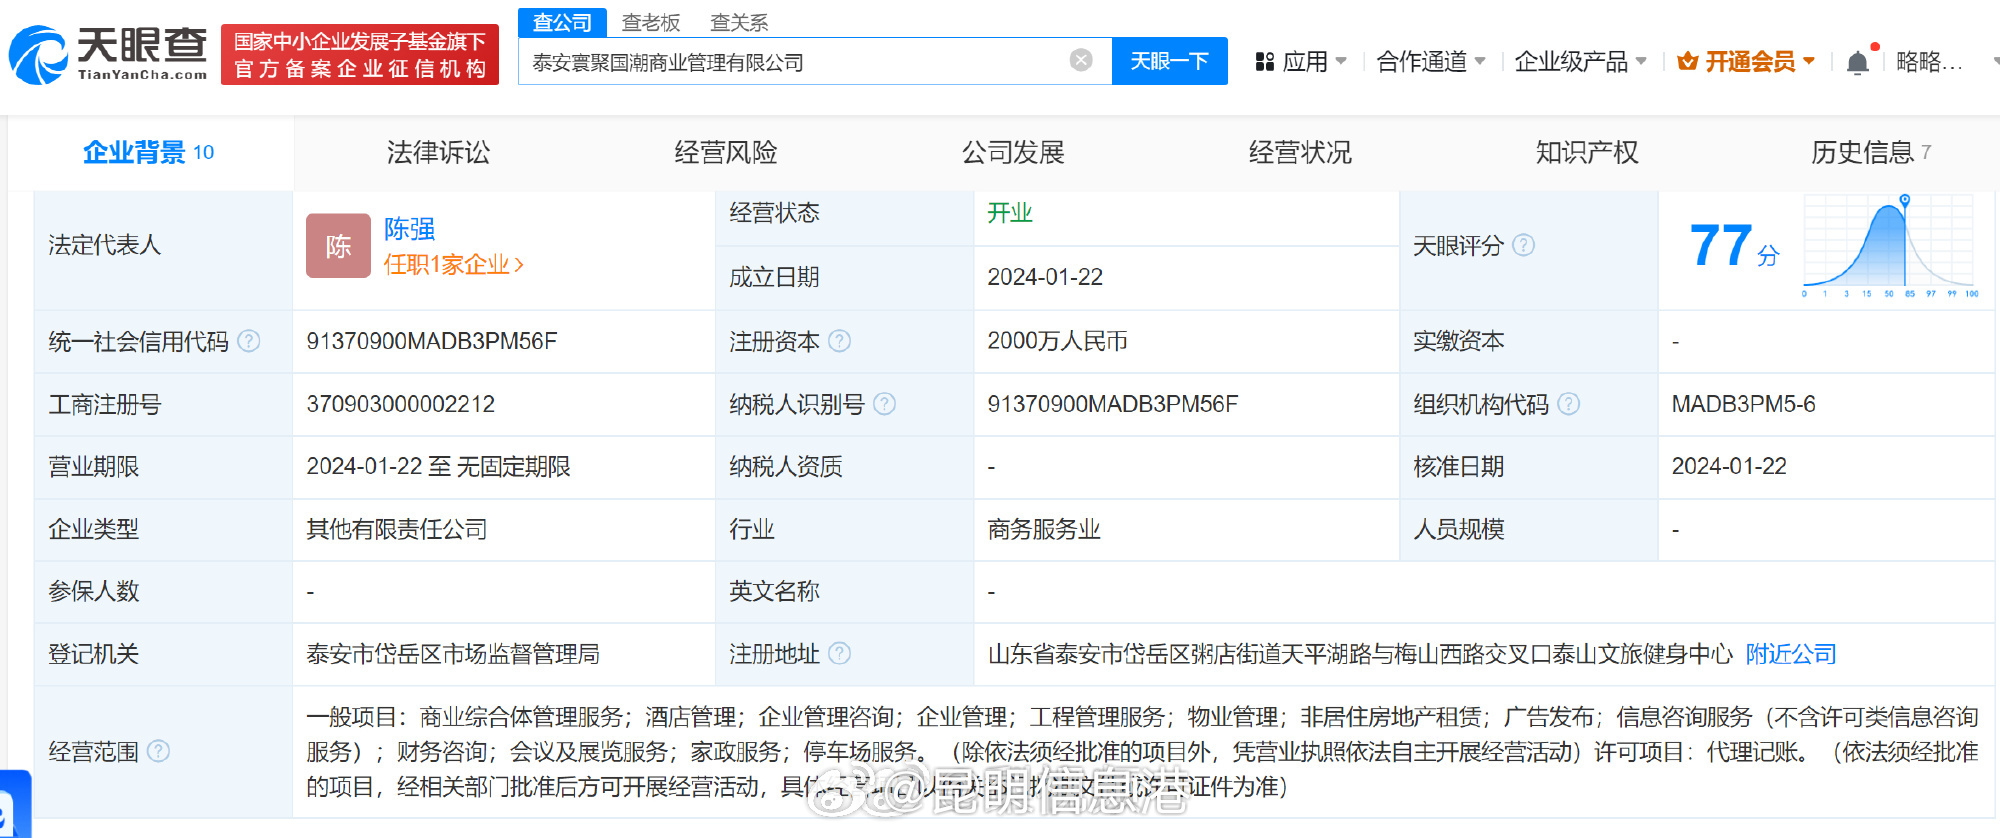This screenshot has width=2000, height=838.
Task: Select the 商务服务业 industry value
Action: pyautogui.click(x=1044, y=529)
